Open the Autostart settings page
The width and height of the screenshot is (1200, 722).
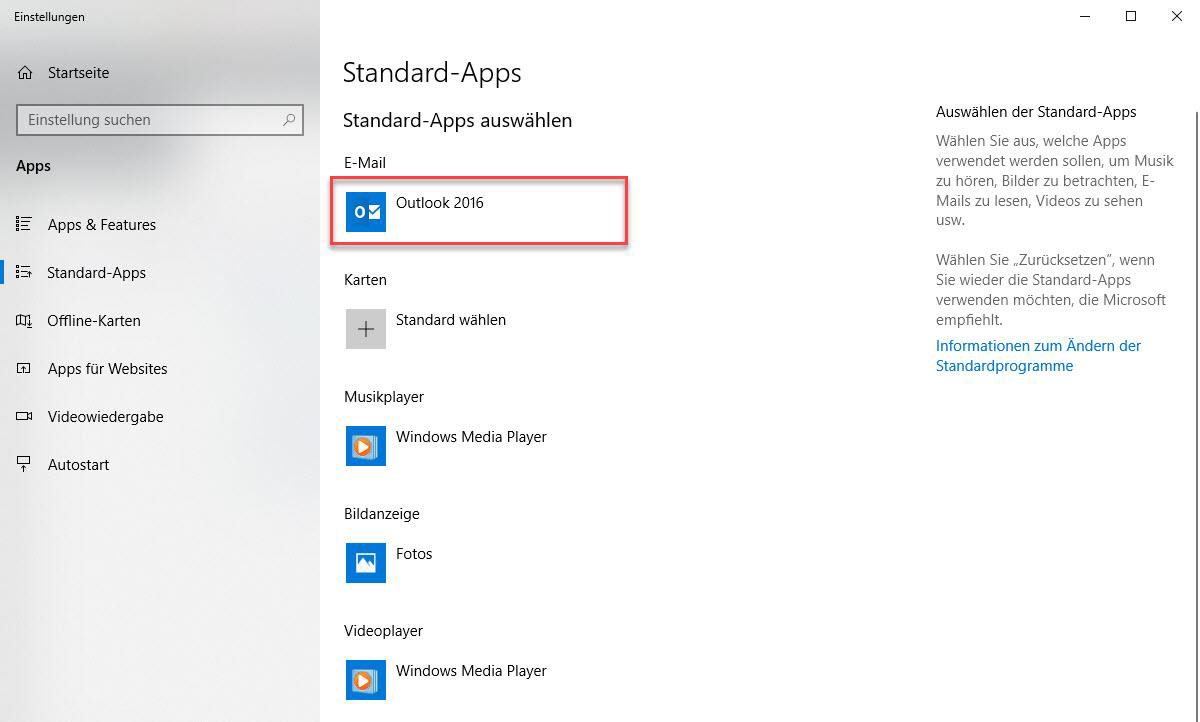pyautogui.click(x=78, y=465)
